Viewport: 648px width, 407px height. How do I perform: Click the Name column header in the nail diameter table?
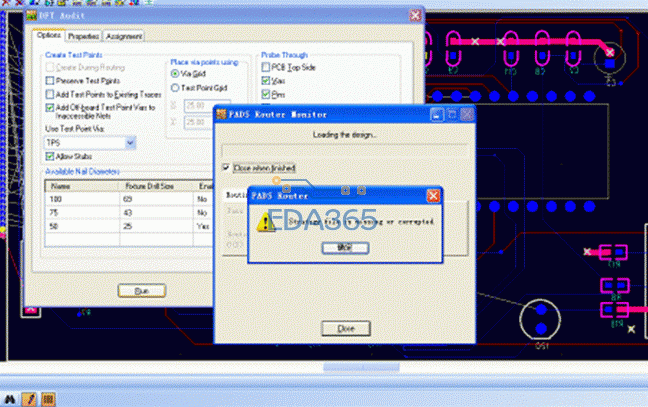[x=82, y=186]
